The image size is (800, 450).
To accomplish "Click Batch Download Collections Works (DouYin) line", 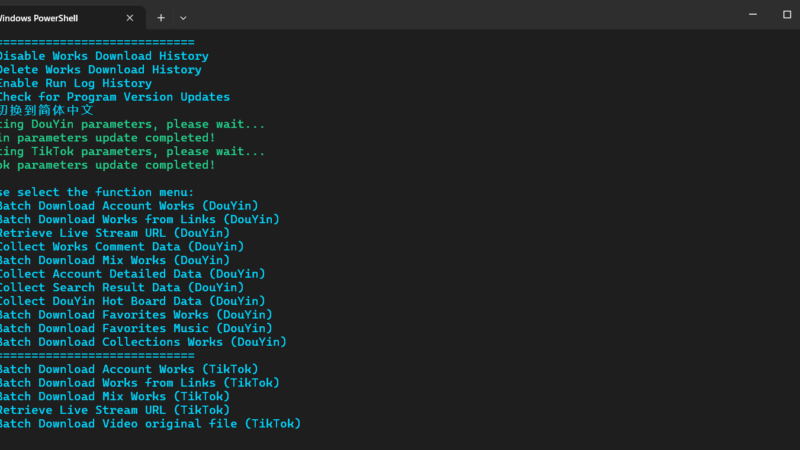I will tap(143, 342).
